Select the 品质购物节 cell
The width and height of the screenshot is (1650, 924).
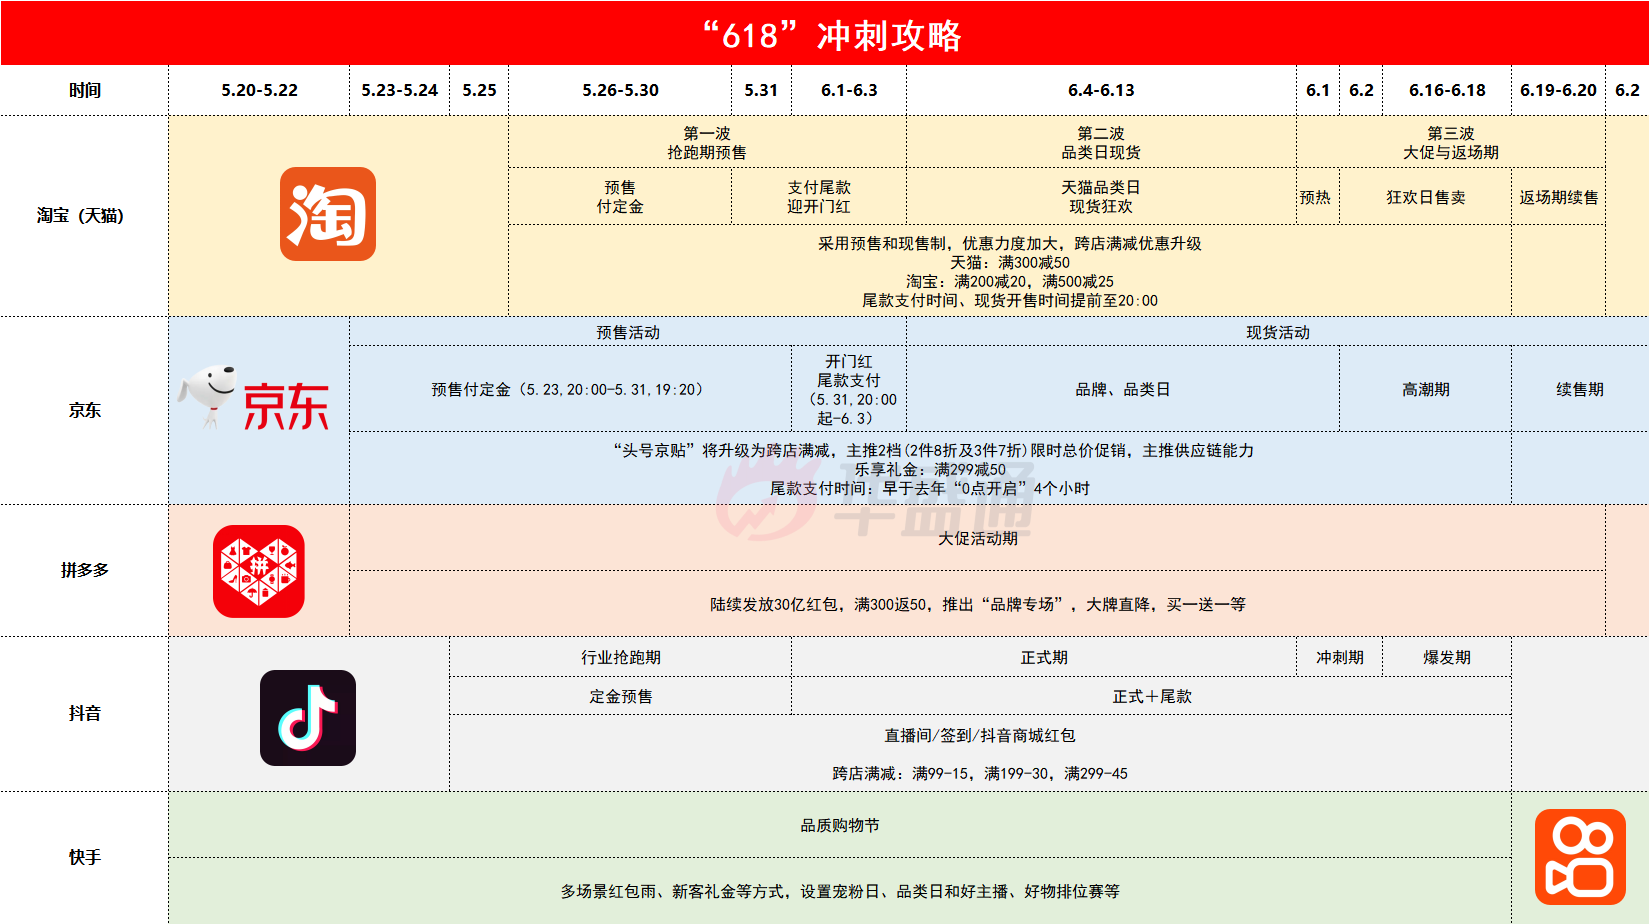pos(840,825)
